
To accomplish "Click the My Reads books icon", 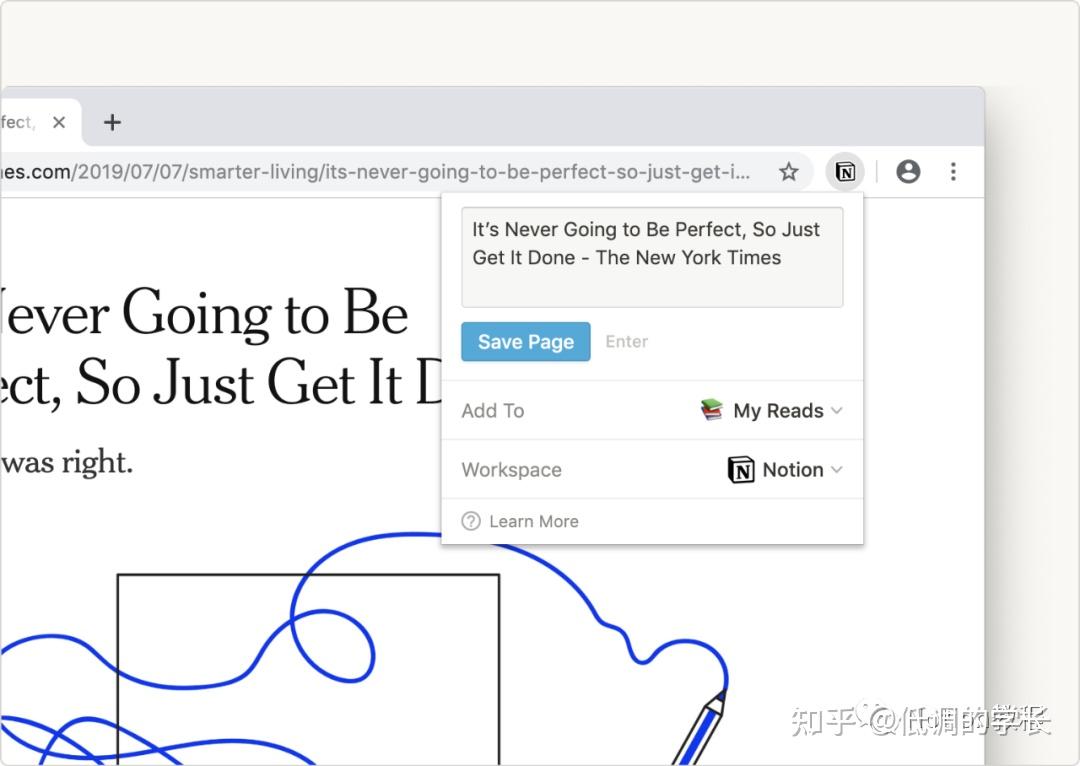I will click(x=712, y=410).
